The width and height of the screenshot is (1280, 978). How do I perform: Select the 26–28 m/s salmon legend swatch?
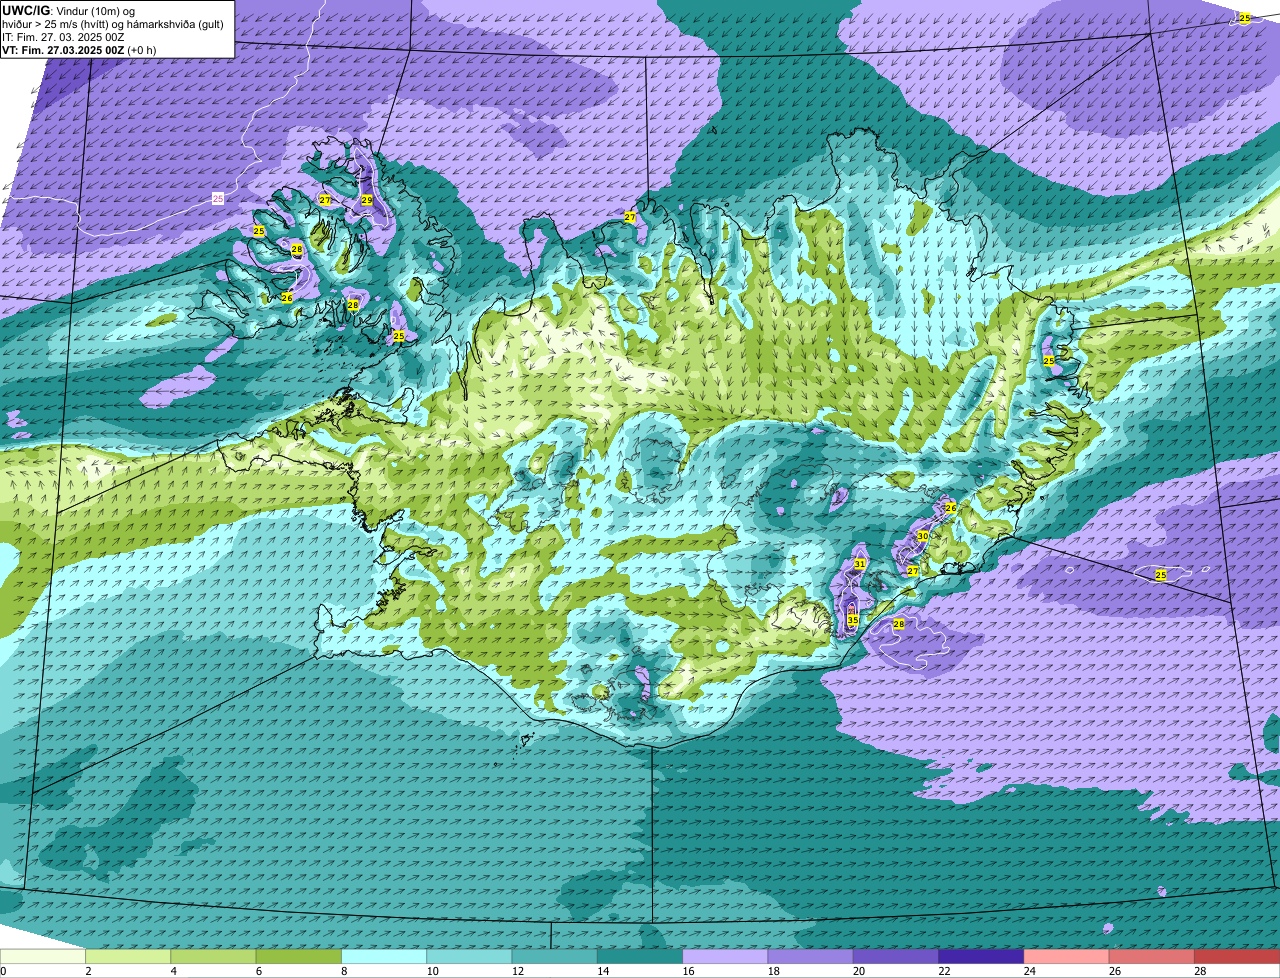(x=1152, y=956)
